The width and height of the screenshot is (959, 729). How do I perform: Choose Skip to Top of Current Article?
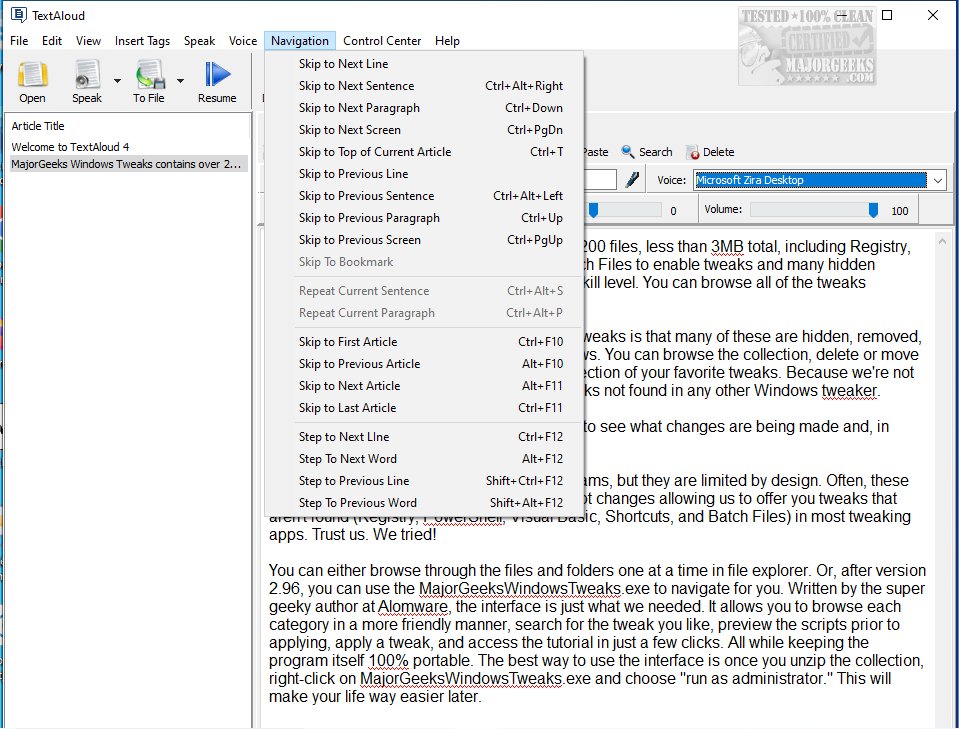point(424,152)
